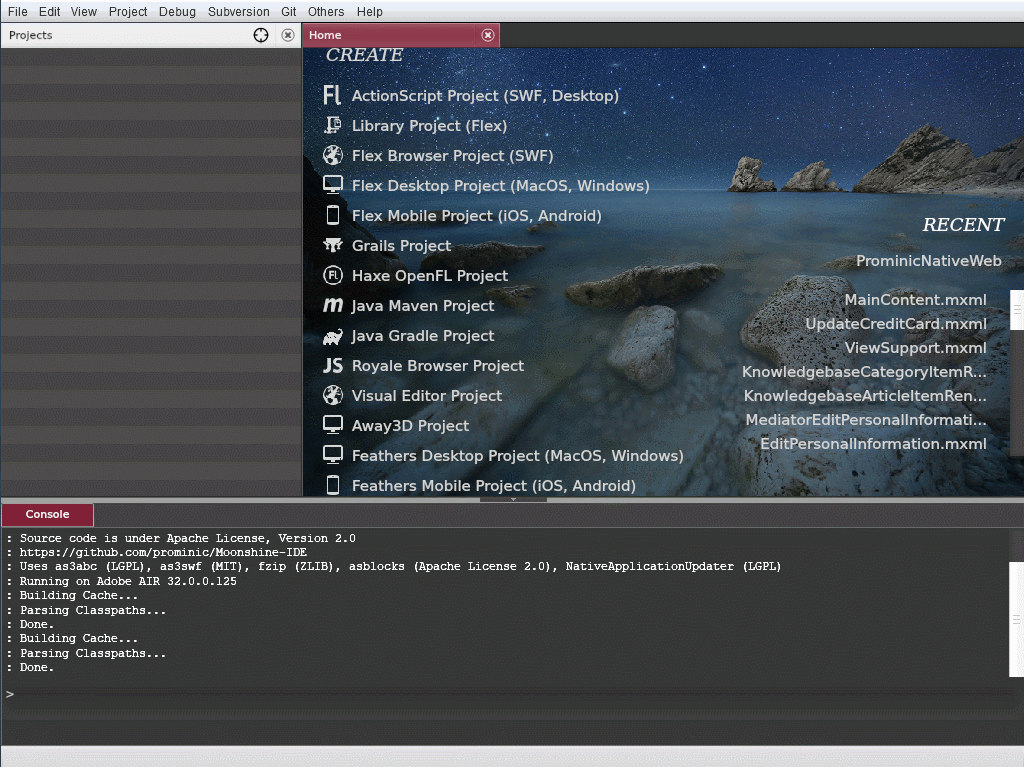Screen dimensions: 1024x767
Task: Select the Library Project (Flex) icon
Action: (x=333, y=125)
